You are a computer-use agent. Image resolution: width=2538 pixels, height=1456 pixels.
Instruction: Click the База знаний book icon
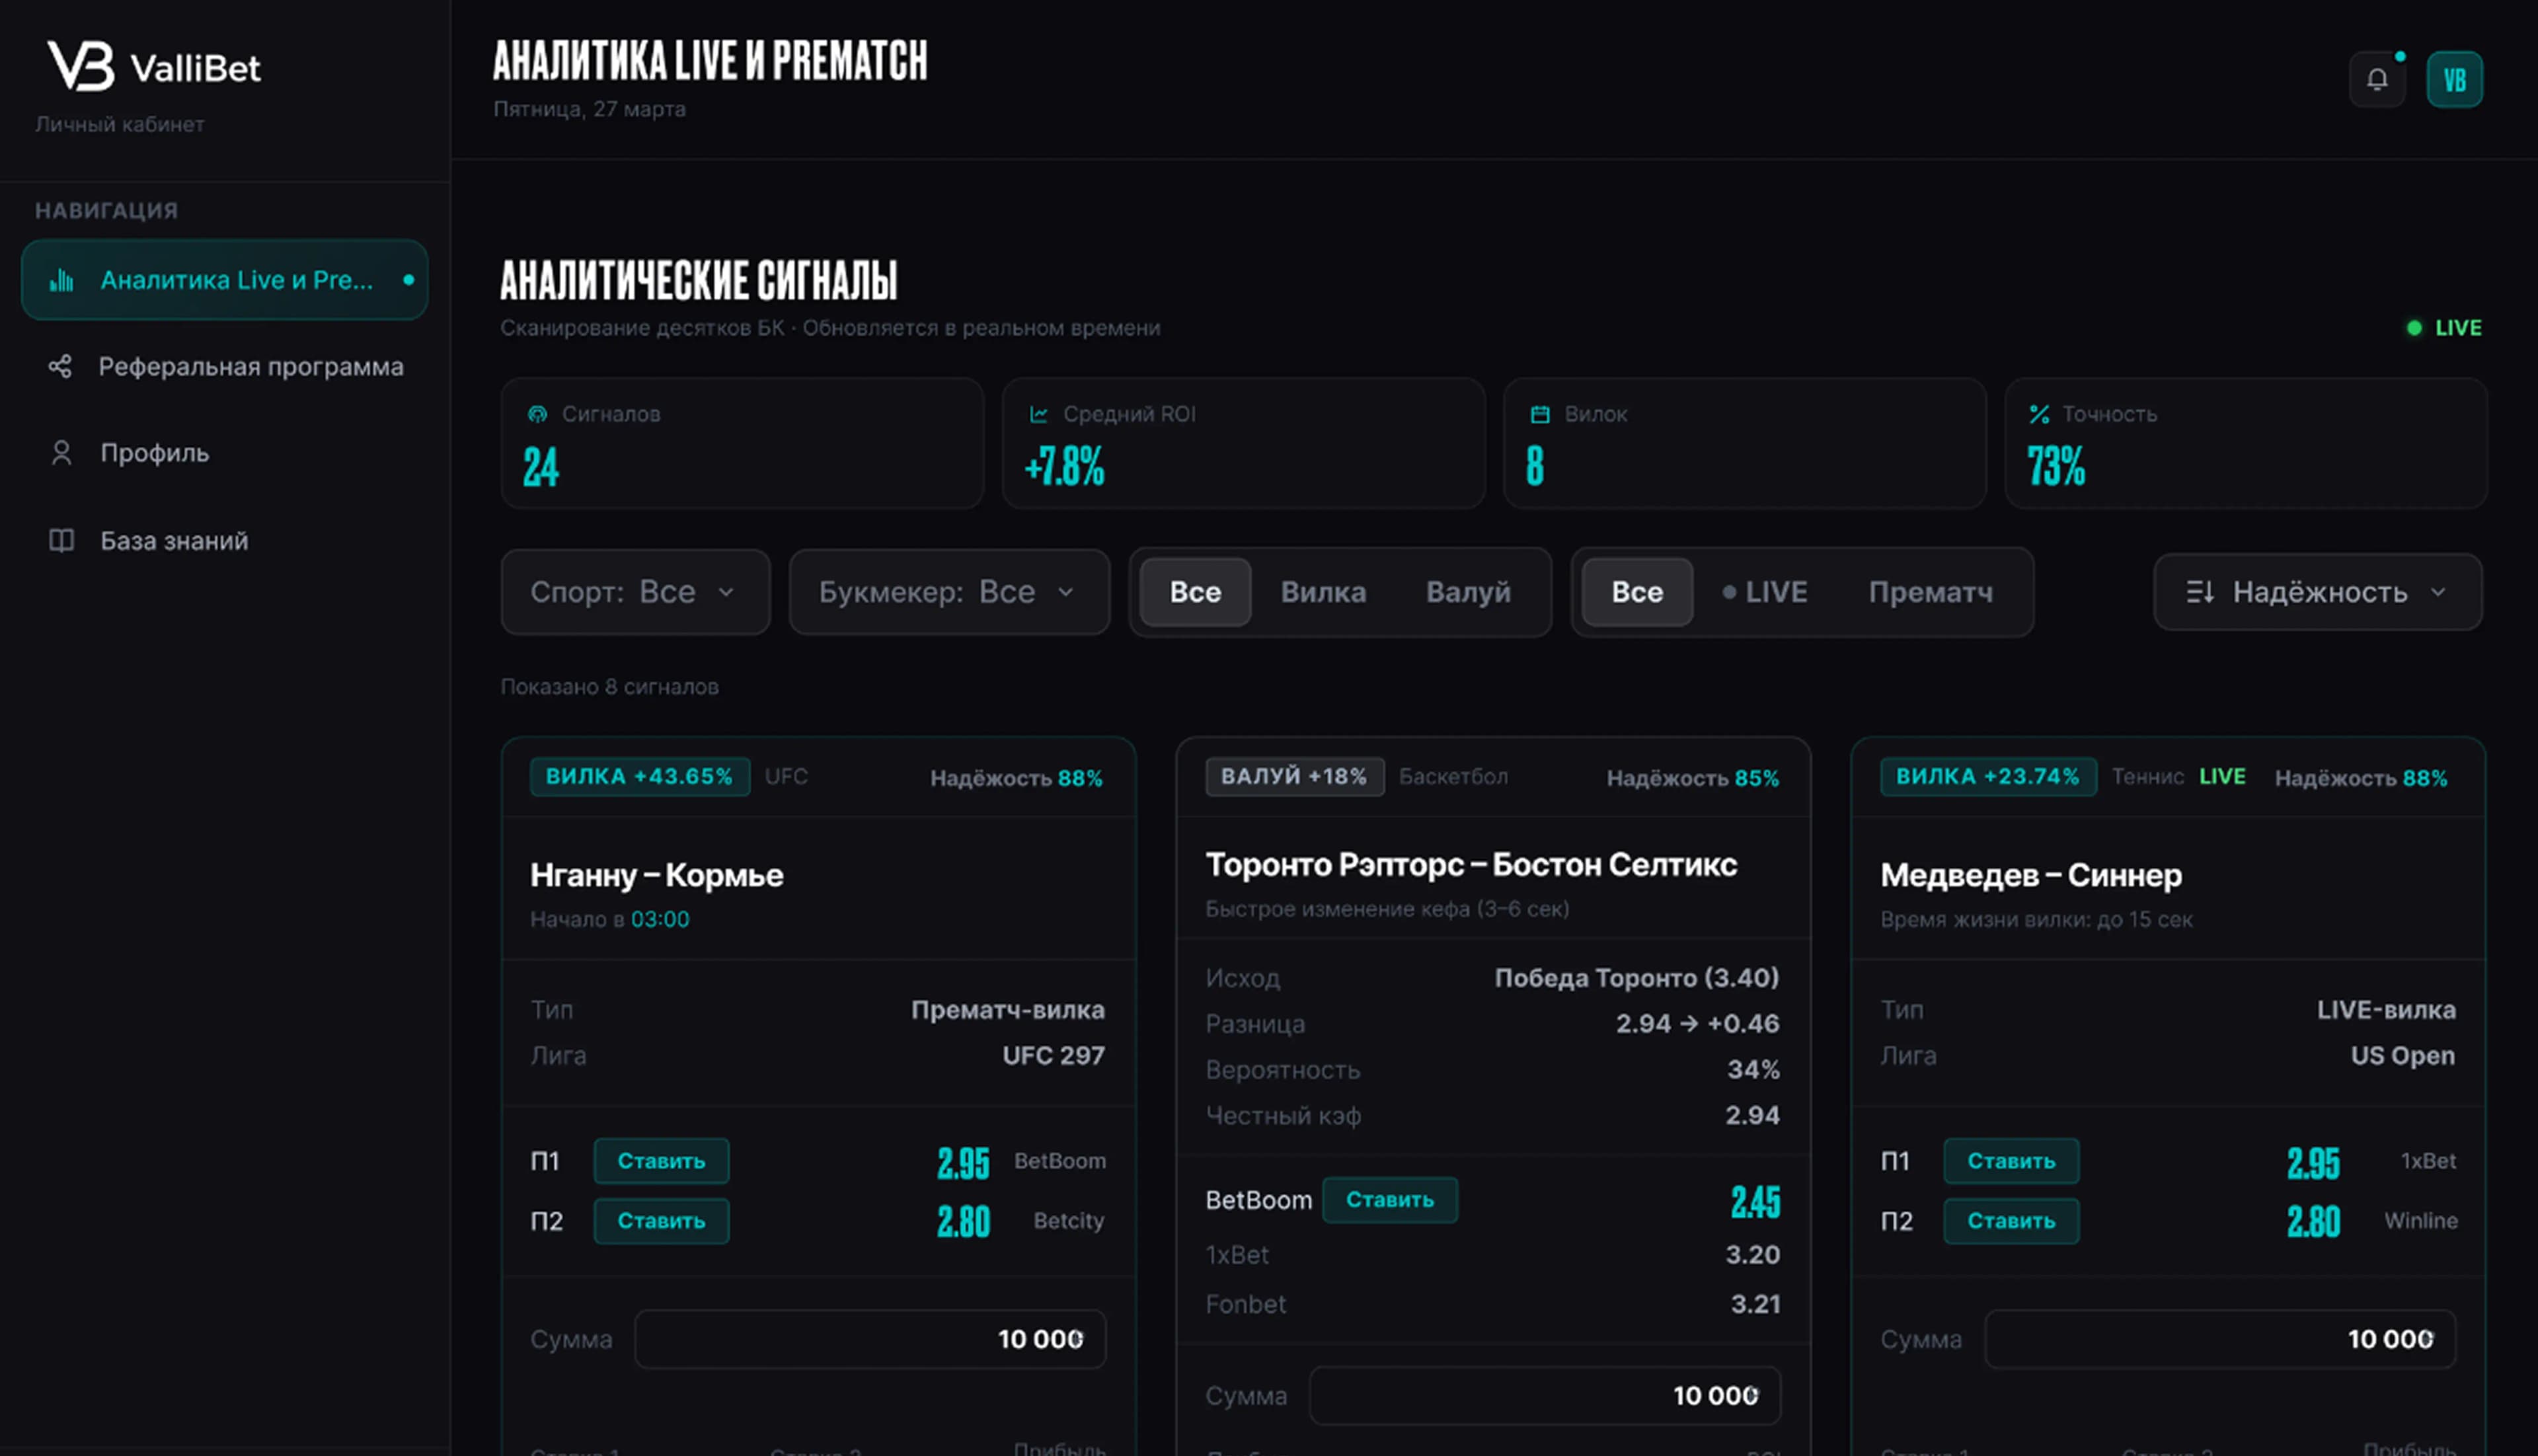click(61, 540)
